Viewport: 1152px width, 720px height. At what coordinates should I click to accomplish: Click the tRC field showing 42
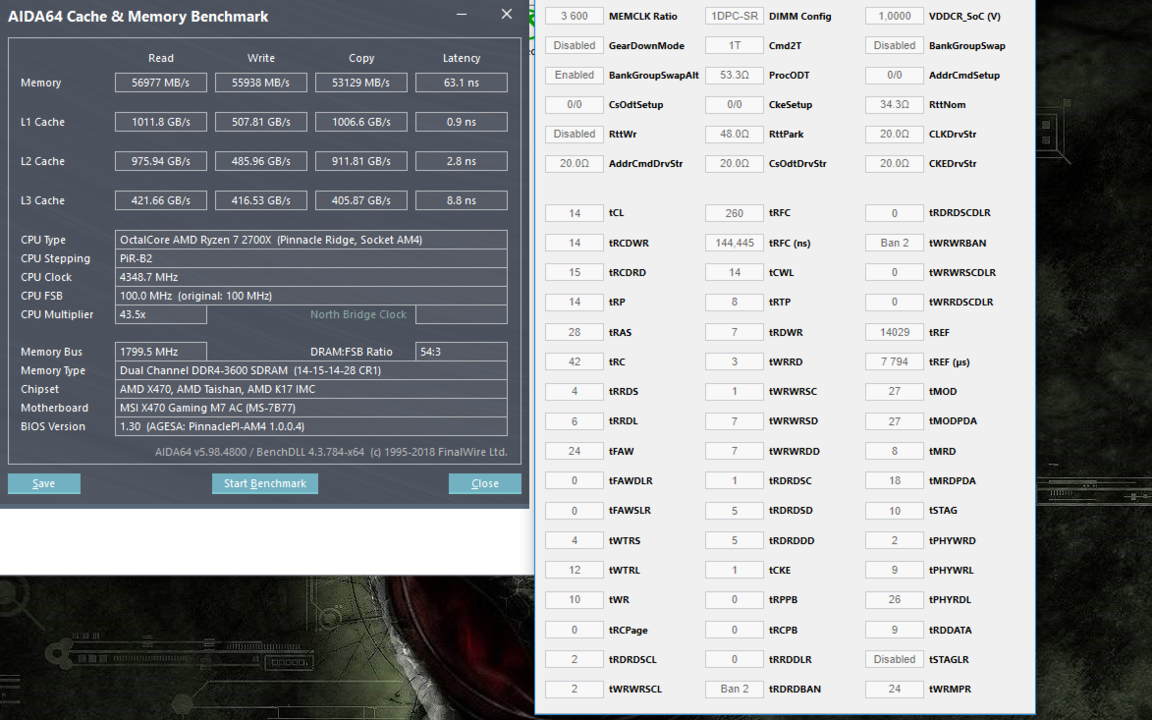point(575,361)
